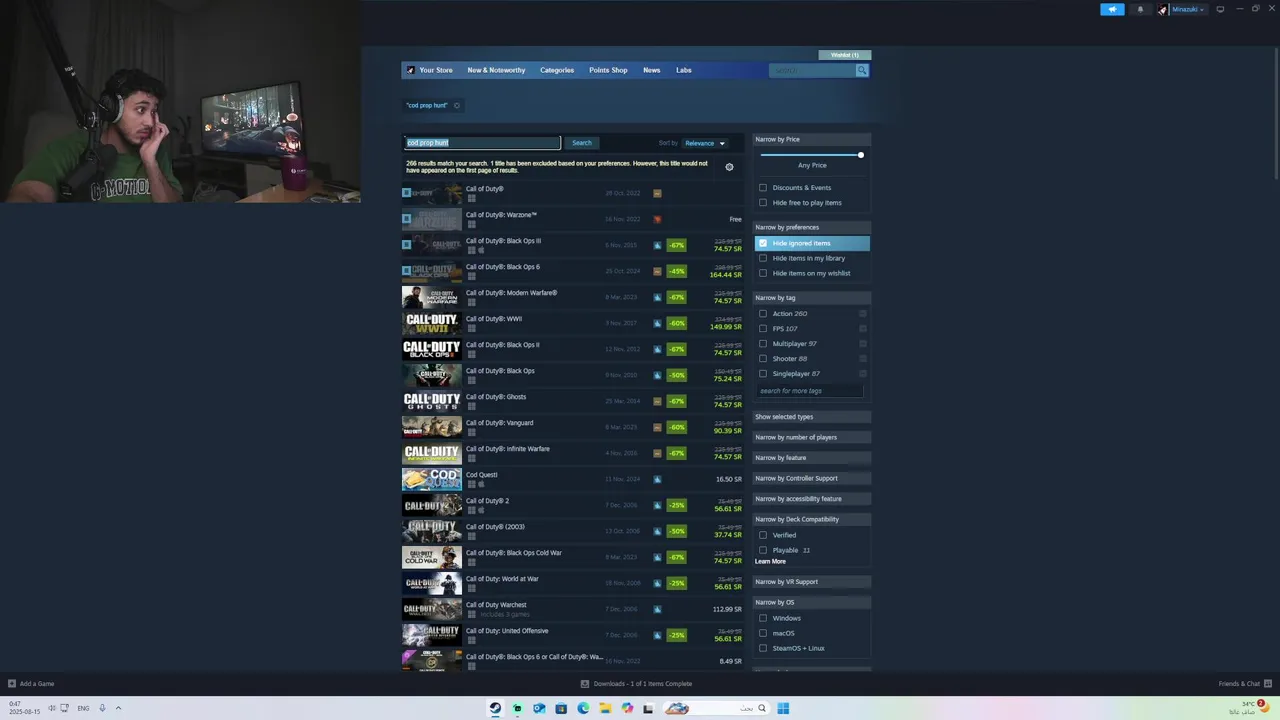Open the Call of Duty Warchest result
The image size is (1280, 720).
tap(572, 609)
